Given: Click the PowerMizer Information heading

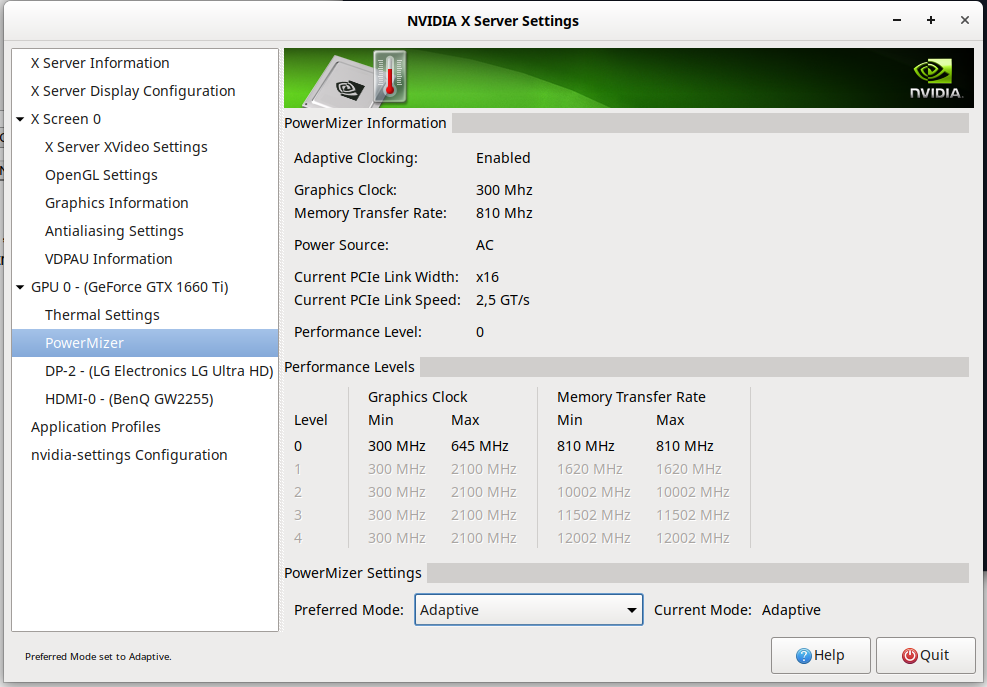Looking at the screenshot, I should pyautogui.click(x=365, y=123).
